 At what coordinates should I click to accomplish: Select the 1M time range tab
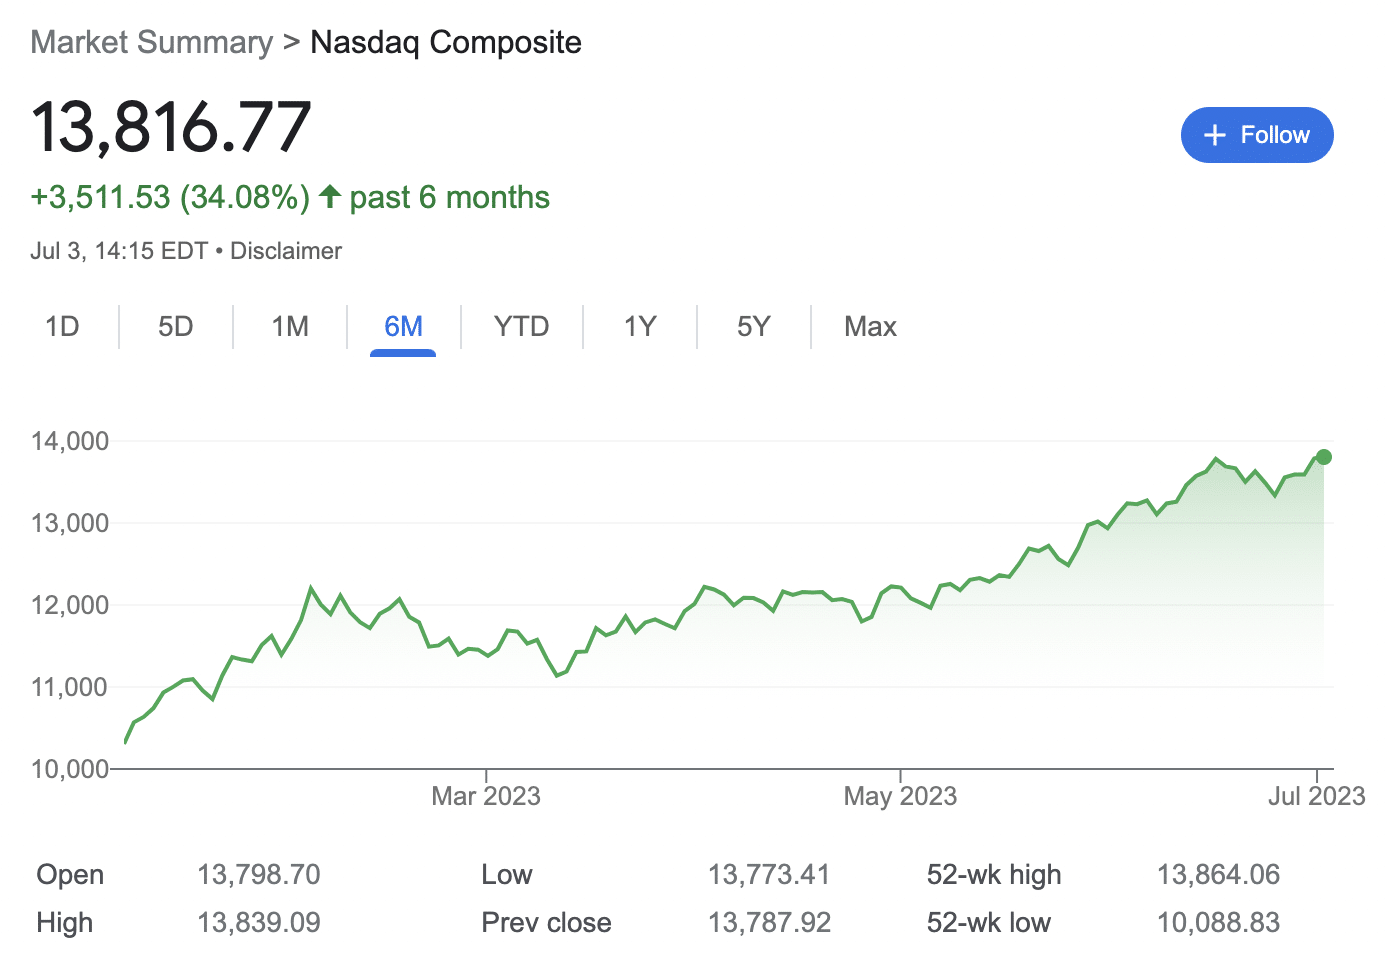click(290, 327)
